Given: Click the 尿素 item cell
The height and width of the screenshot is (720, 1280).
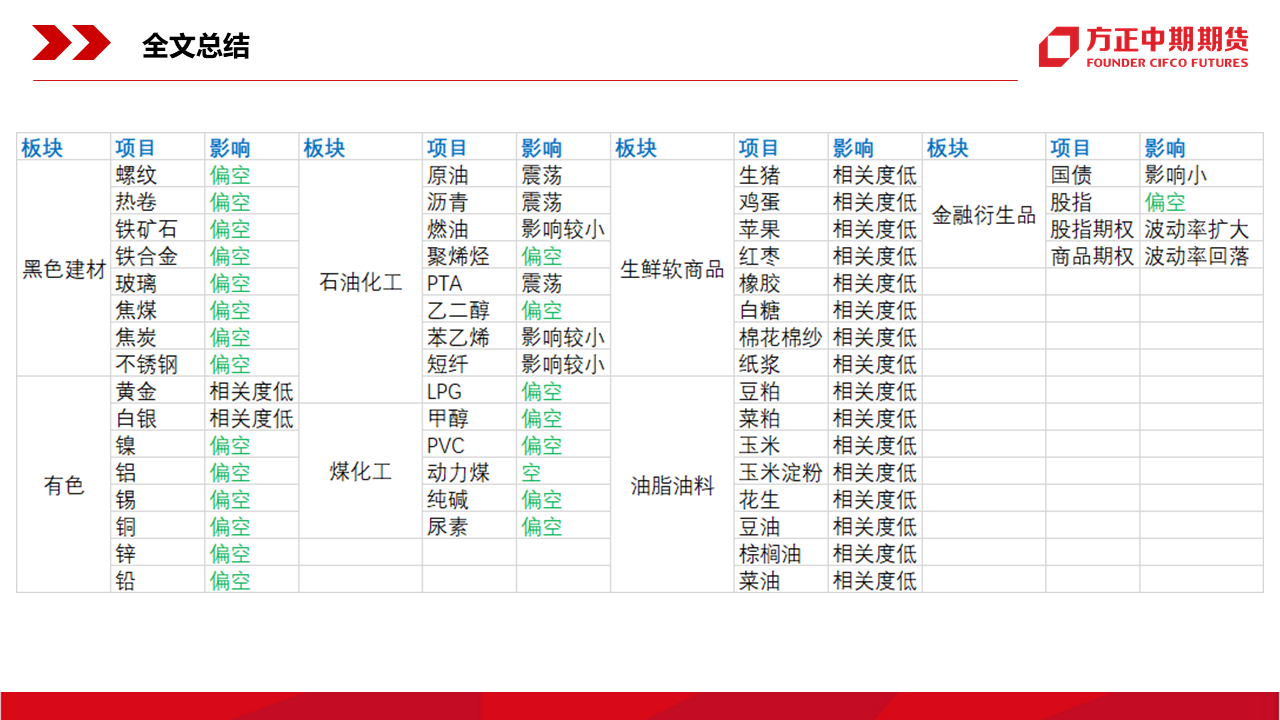Looking at the screenshot, I should tap(469, 526).
